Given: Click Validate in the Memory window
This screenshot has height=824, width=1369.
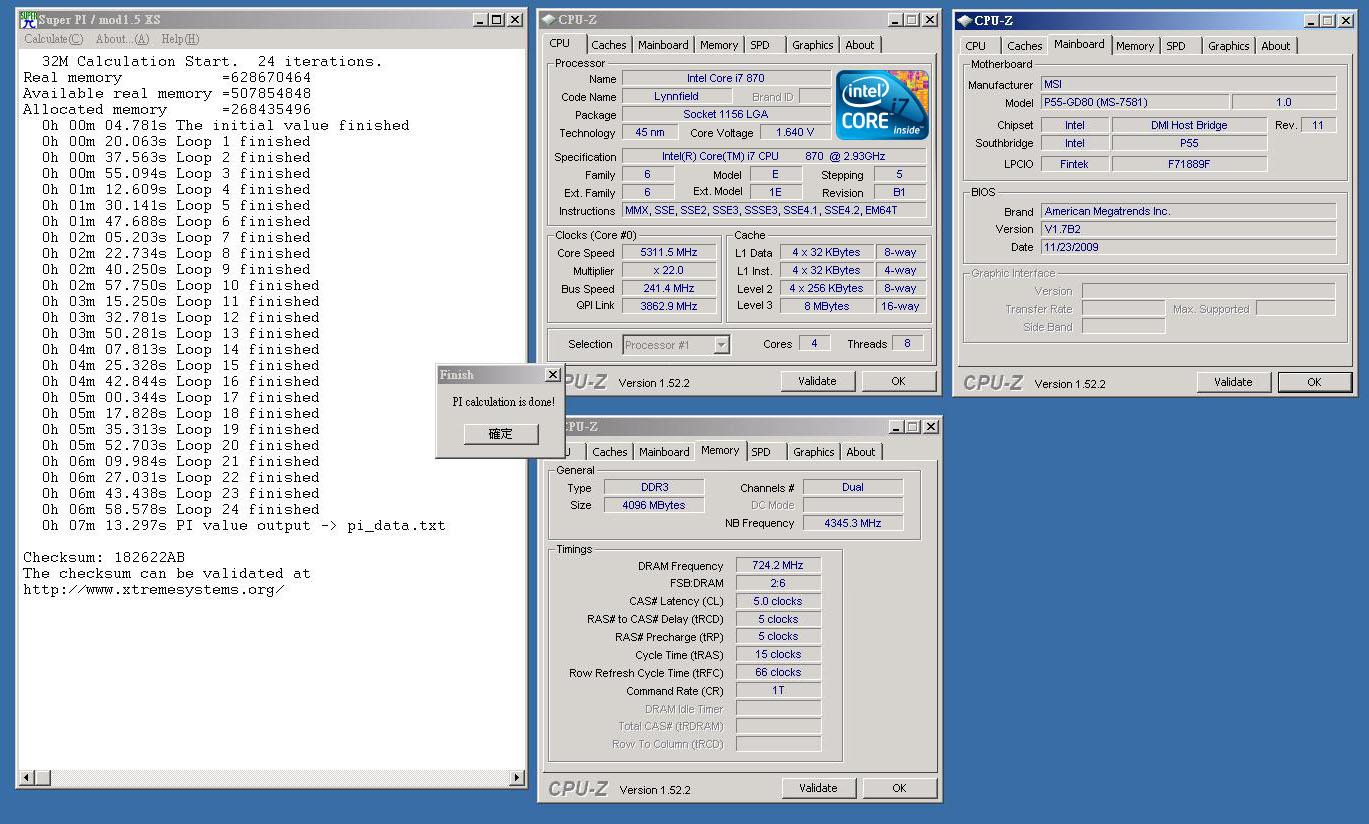Looking at the screenshot, I should pos(818,788).
